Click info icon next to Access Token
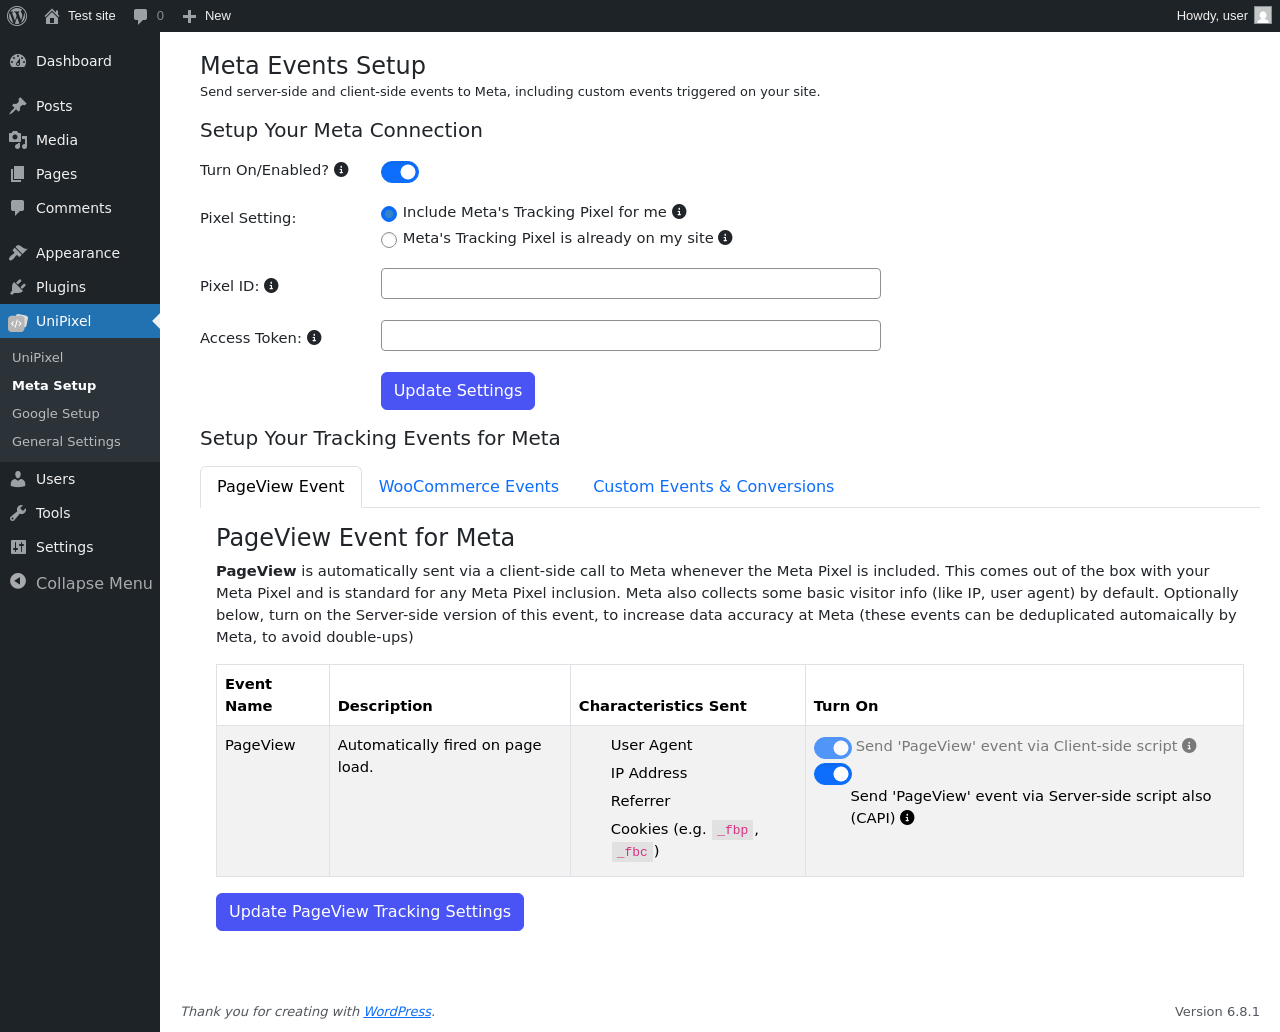1280x1032 pixels. tap(314, 338)
